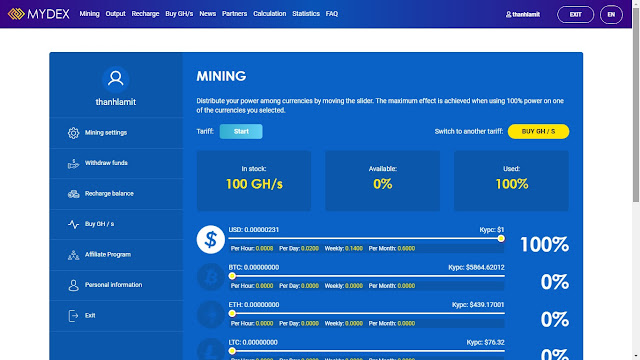This screenshot has width=640, height=360.
Task: Click the ETH rate $439.17001 text
Action: [478, 305]
